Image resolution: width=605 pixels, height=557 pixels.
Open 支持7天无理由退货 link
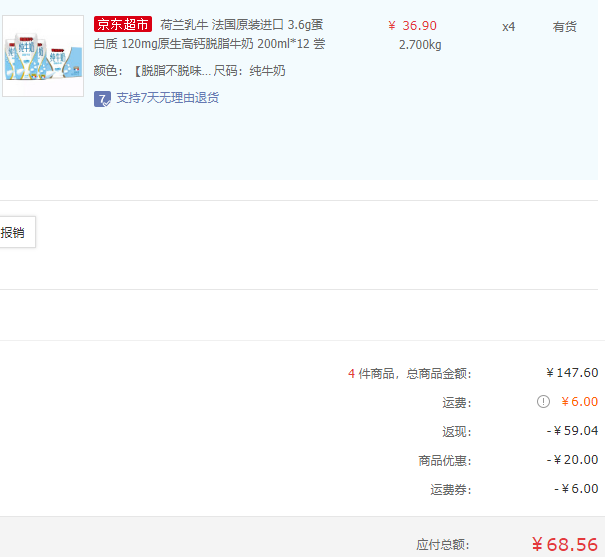coord(167,98)
